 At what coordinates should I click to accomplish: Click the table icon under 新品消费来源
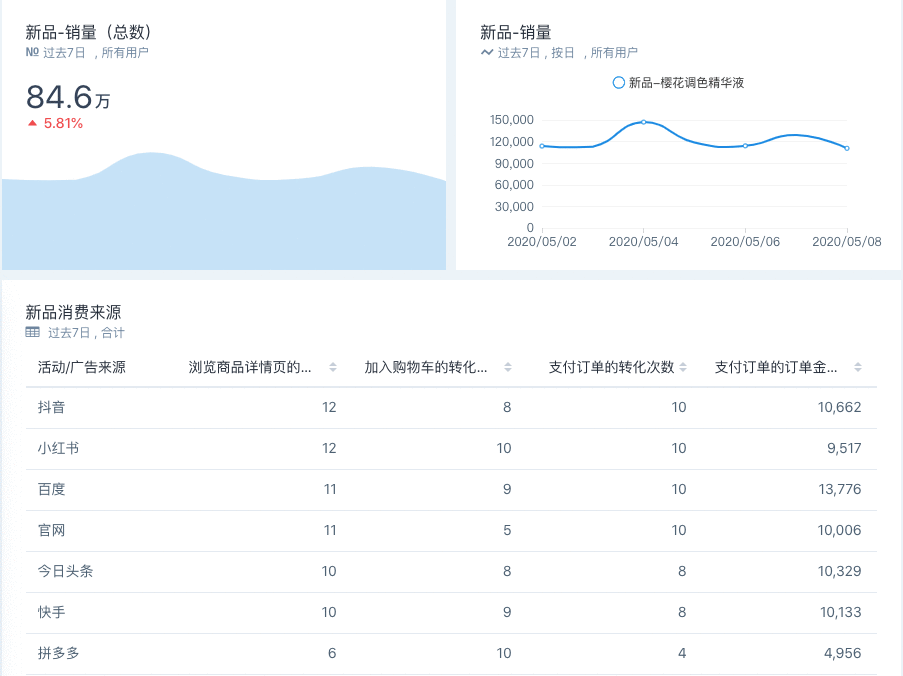click(32, 332)
